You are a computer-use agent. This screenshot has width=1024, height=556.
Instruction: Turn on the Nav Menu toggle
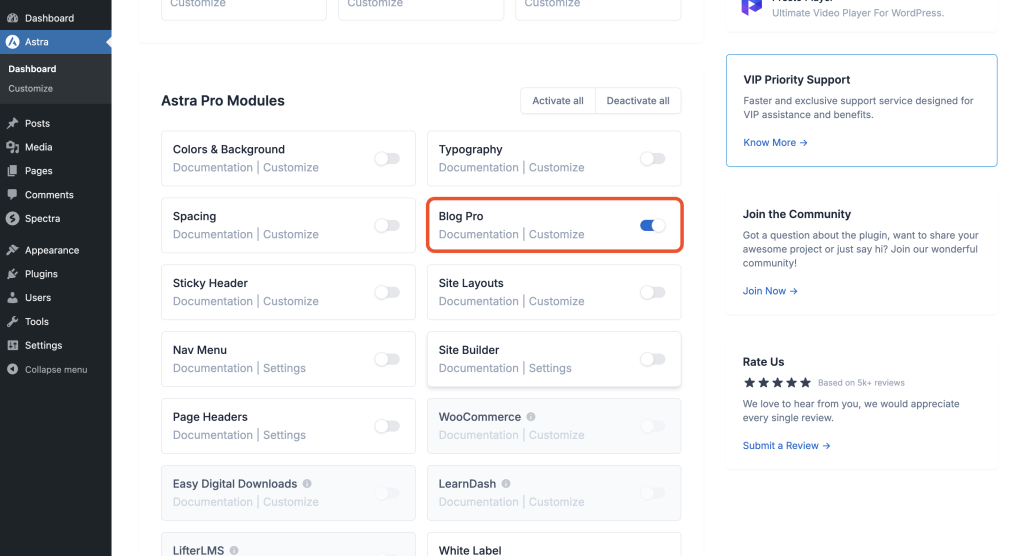387,359
